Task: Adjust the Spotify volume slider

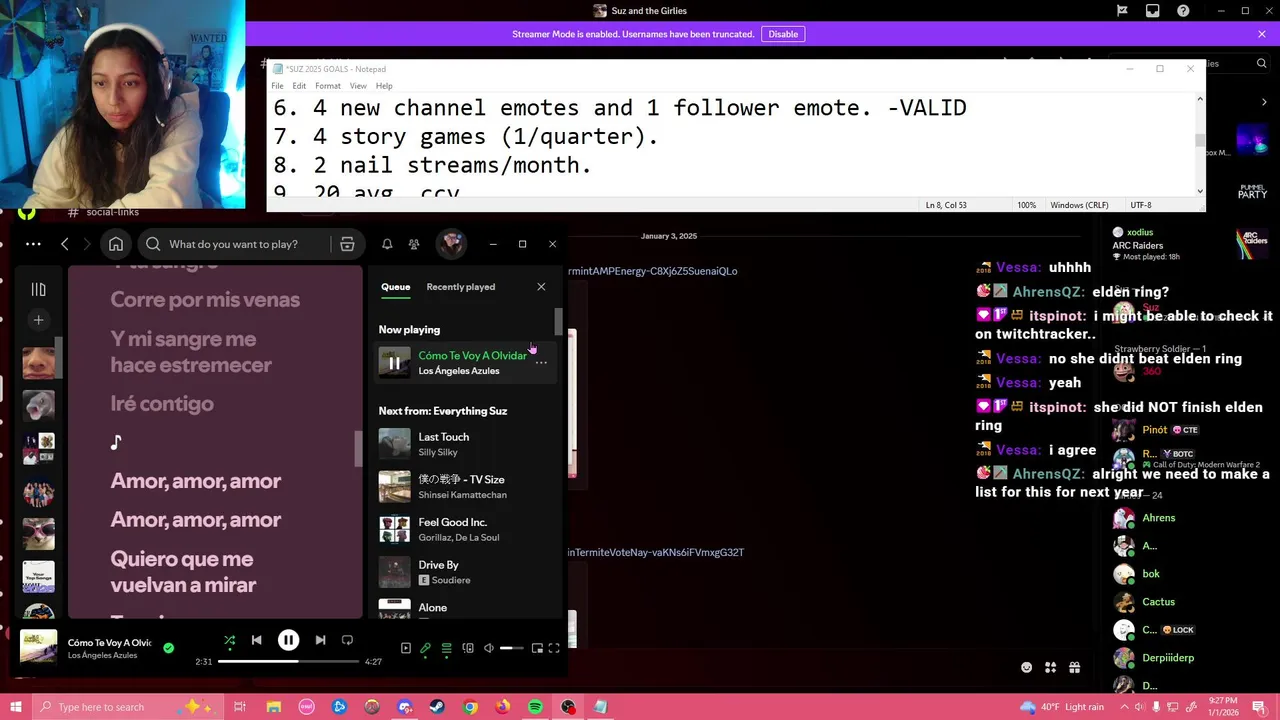Action: [x=511, y=648]
